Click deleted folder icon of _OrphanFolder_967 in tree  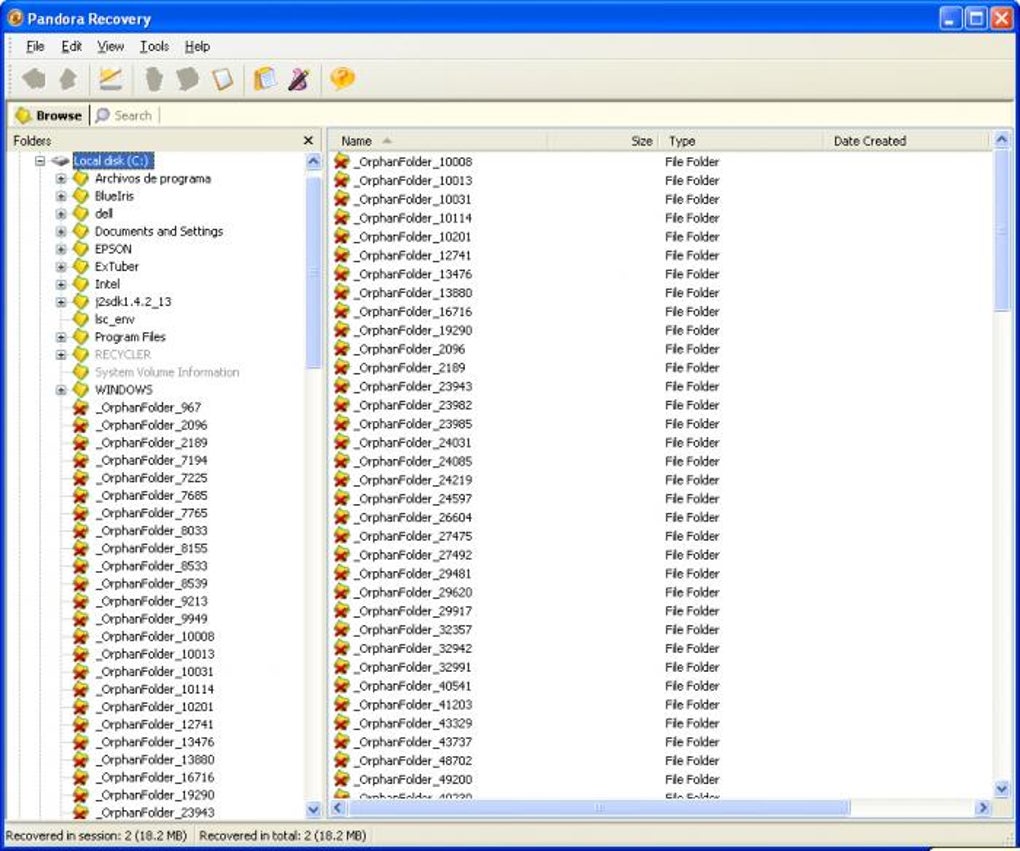[x=80, y=407]
